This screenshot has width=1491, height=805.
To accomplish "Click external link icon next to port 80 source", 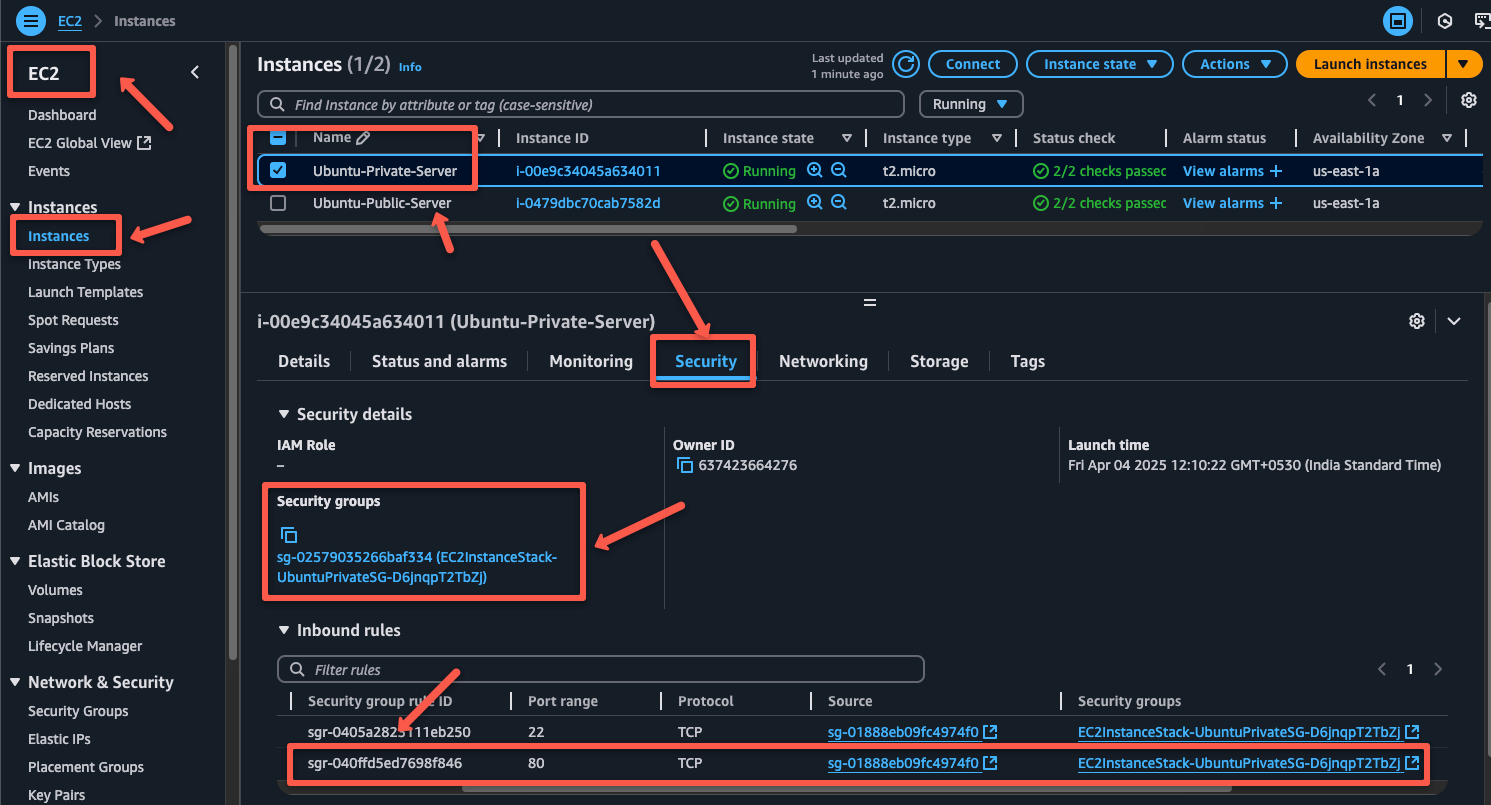I will coord(990,763).
